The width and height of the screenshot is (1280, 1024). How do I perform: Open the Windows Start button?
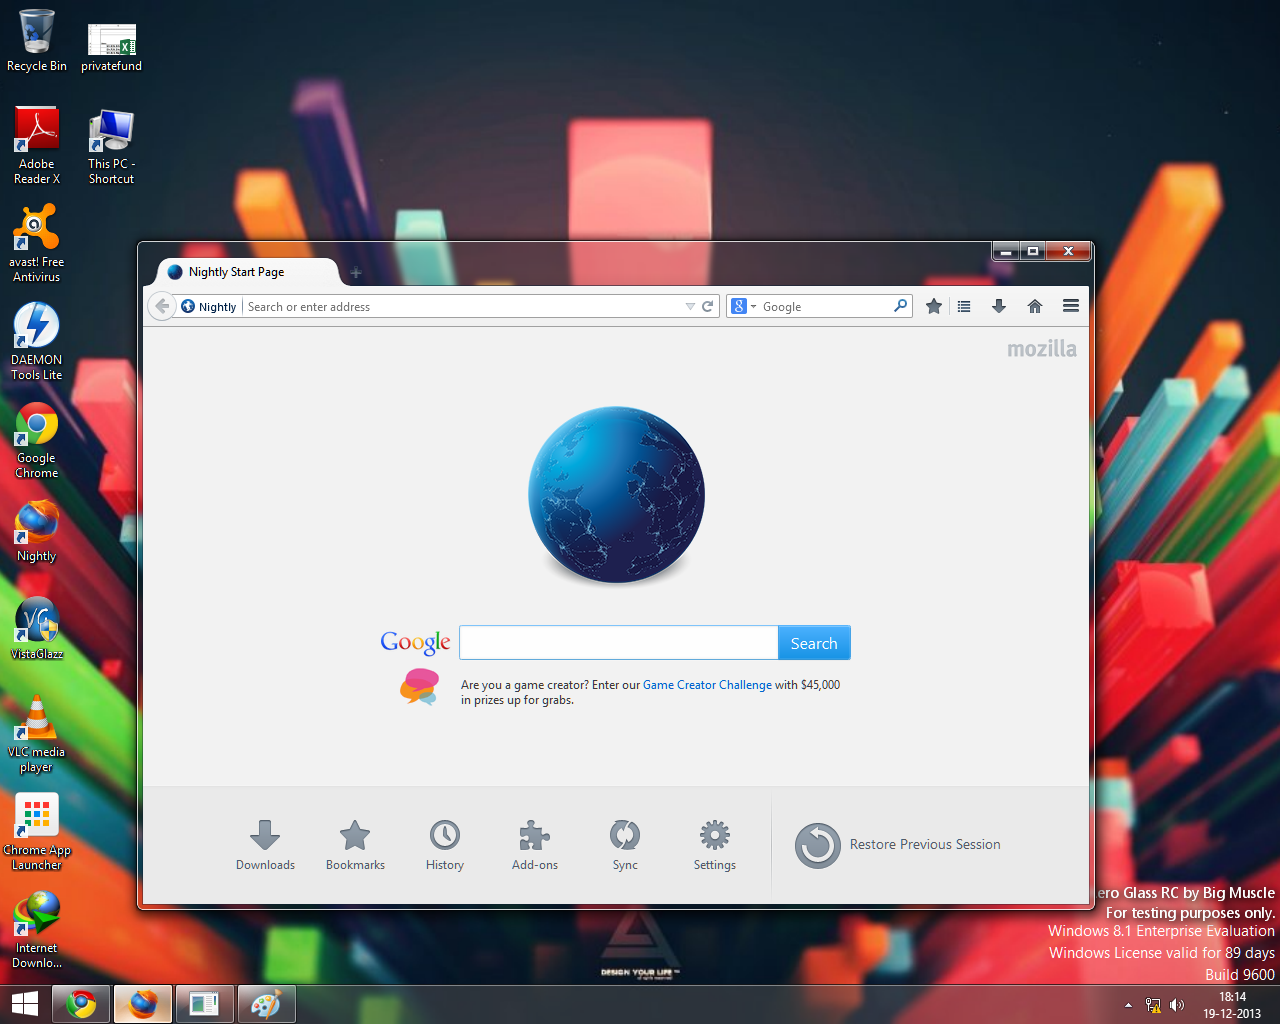click(x=24, y=1004)
